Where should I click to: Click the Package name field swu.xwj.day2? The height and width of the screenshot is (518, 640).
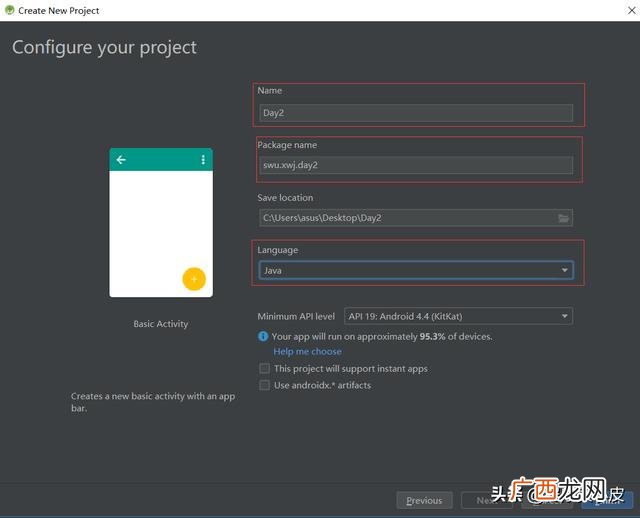click(416, 165)
